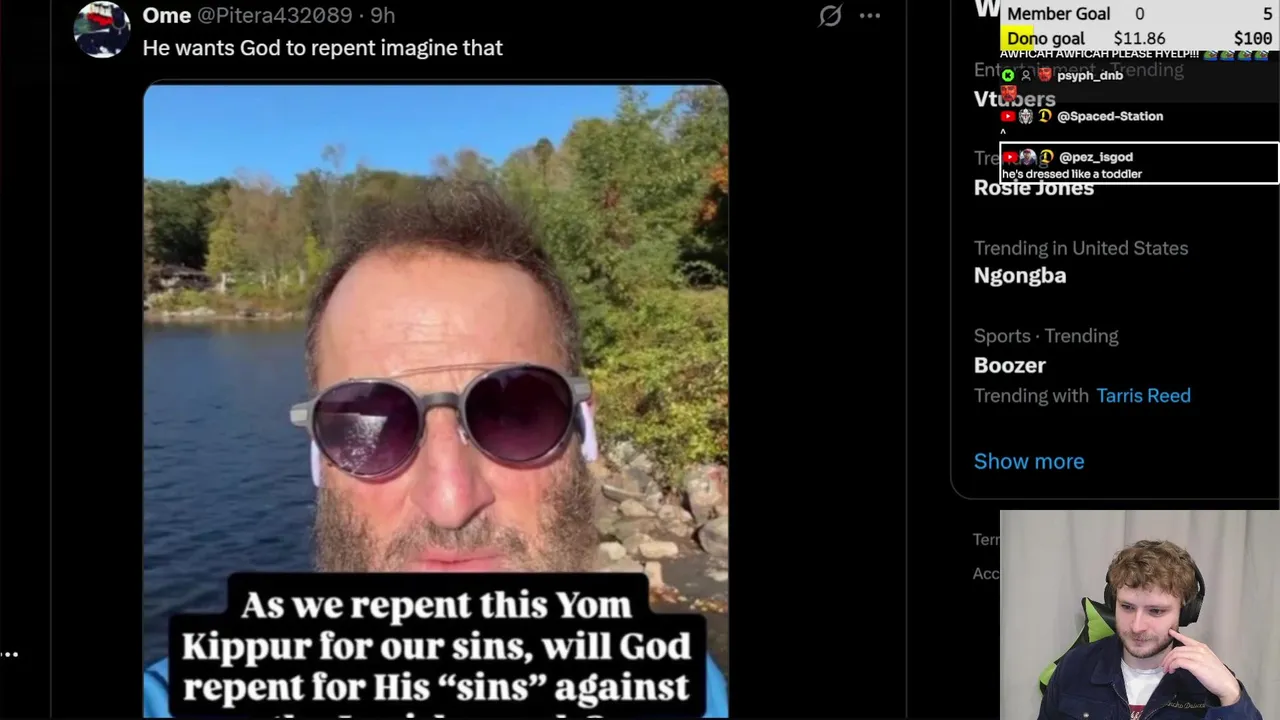Image resolution: width=1280 pixels, height=720 pixels.
Task: Click the green Kick icon beside psyph_dnb
Action: (x=1008, y=75)
